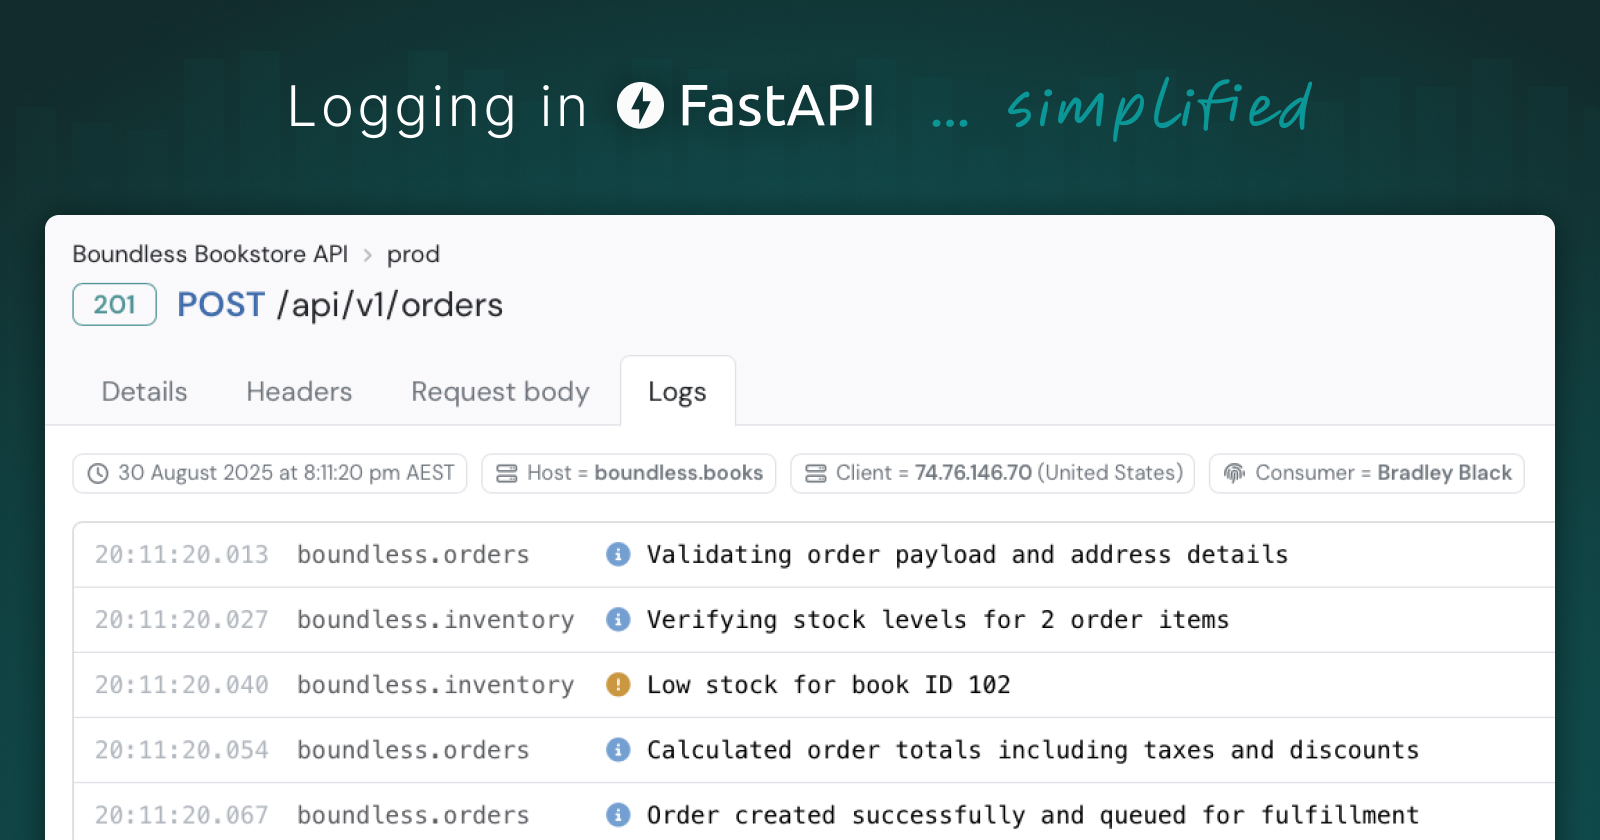The width and height of the screenshot is (1600, 840).
Task: Click the info icon for Order created successfully
Action: (x=618, y=814)
